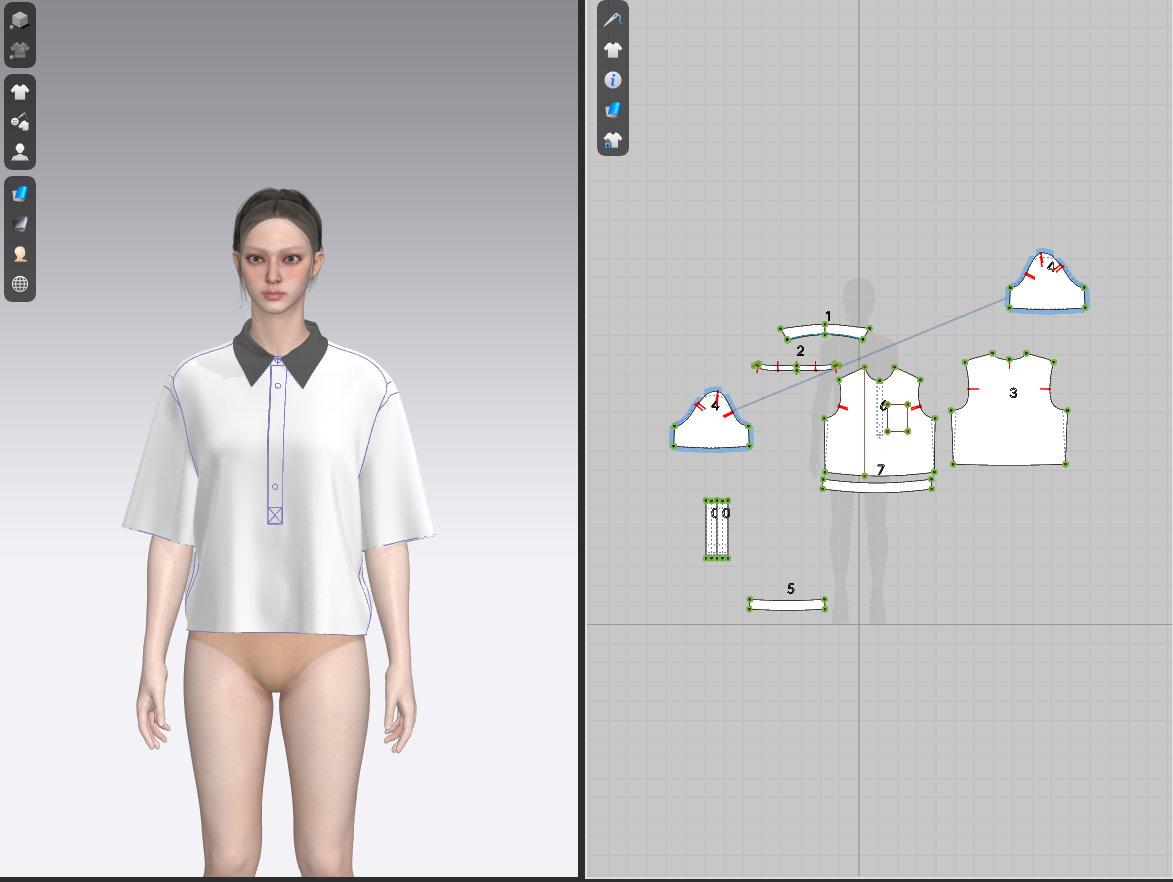Select horizontal strip pattern piece labeled 5
Screen dimensions: 1173x882
point(787,604)
